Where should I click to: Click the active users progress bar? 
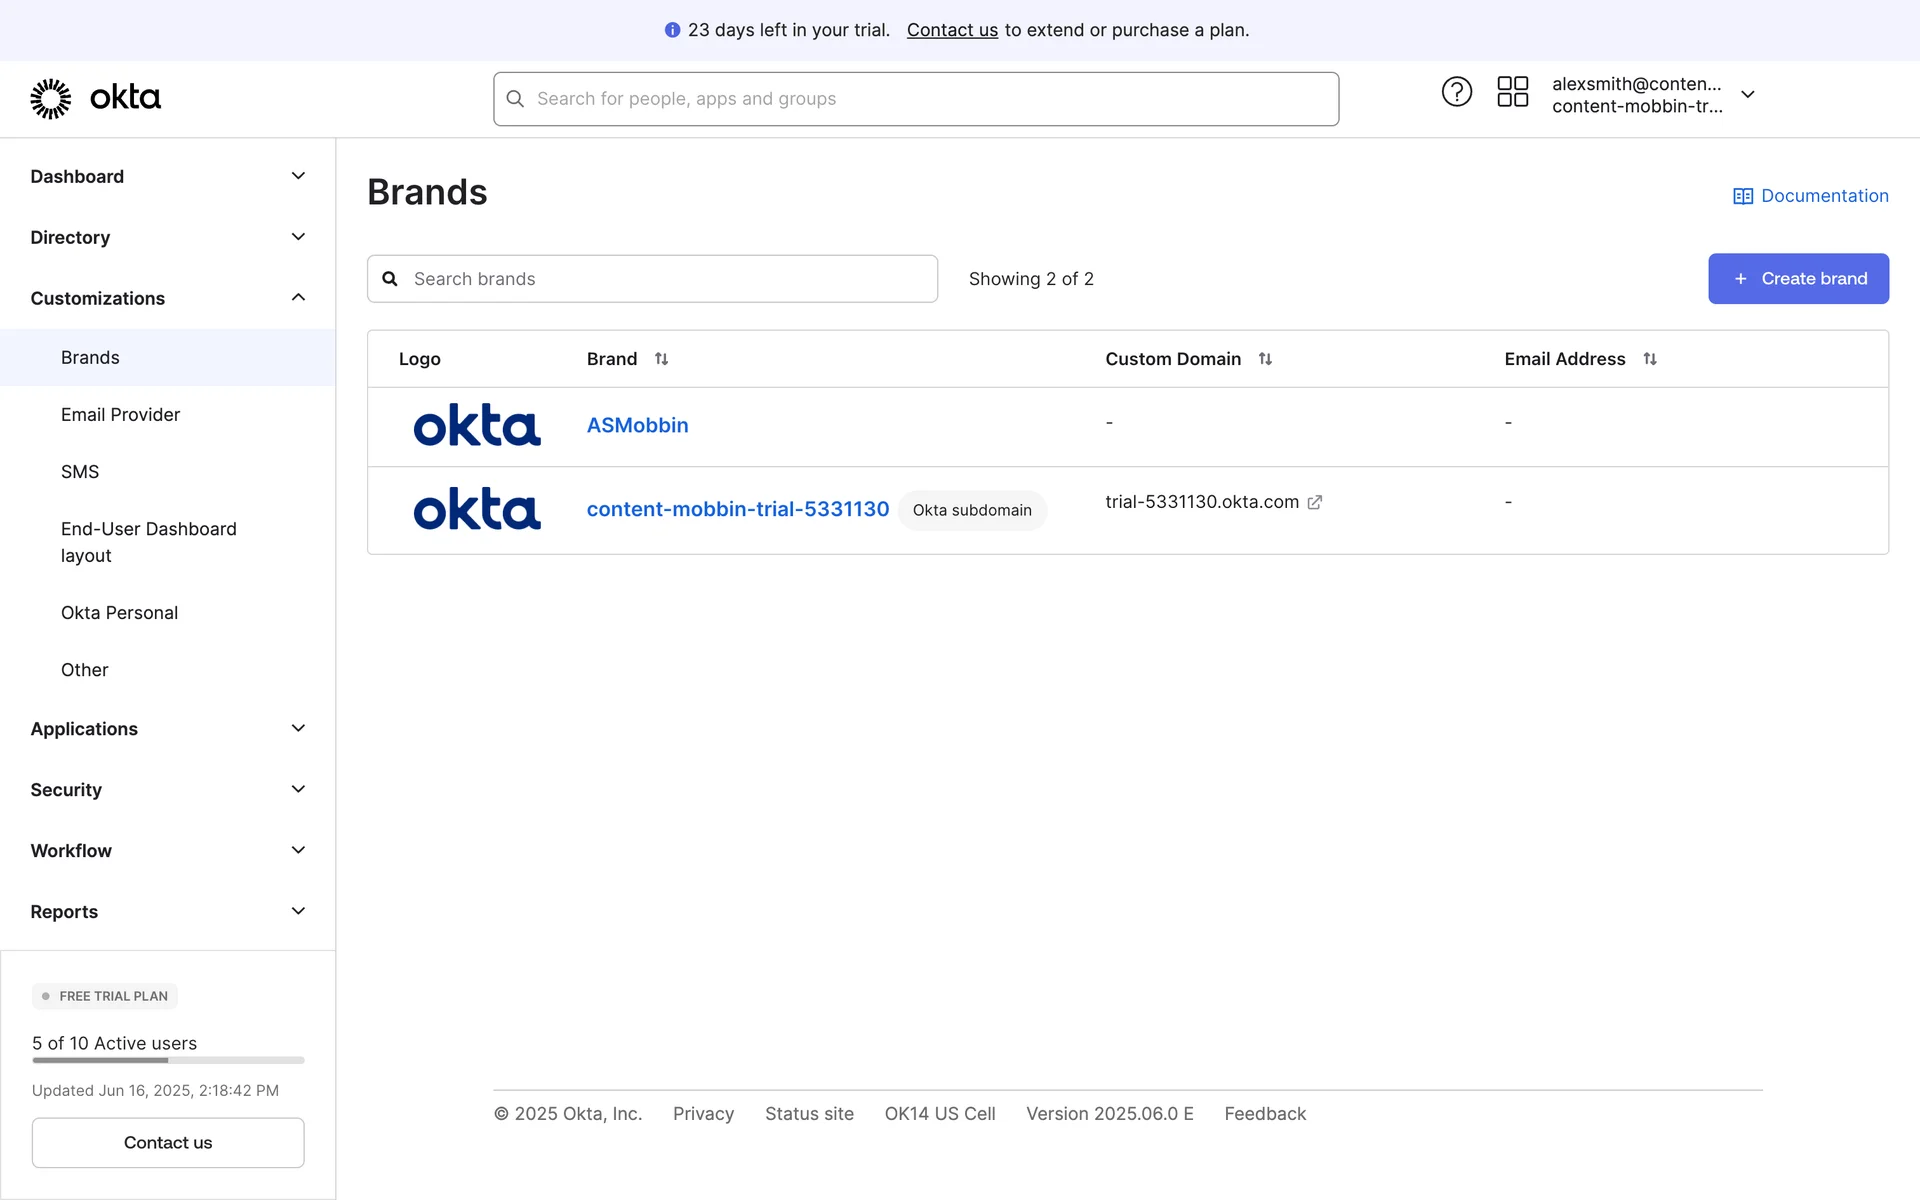tap(168, 1060)
